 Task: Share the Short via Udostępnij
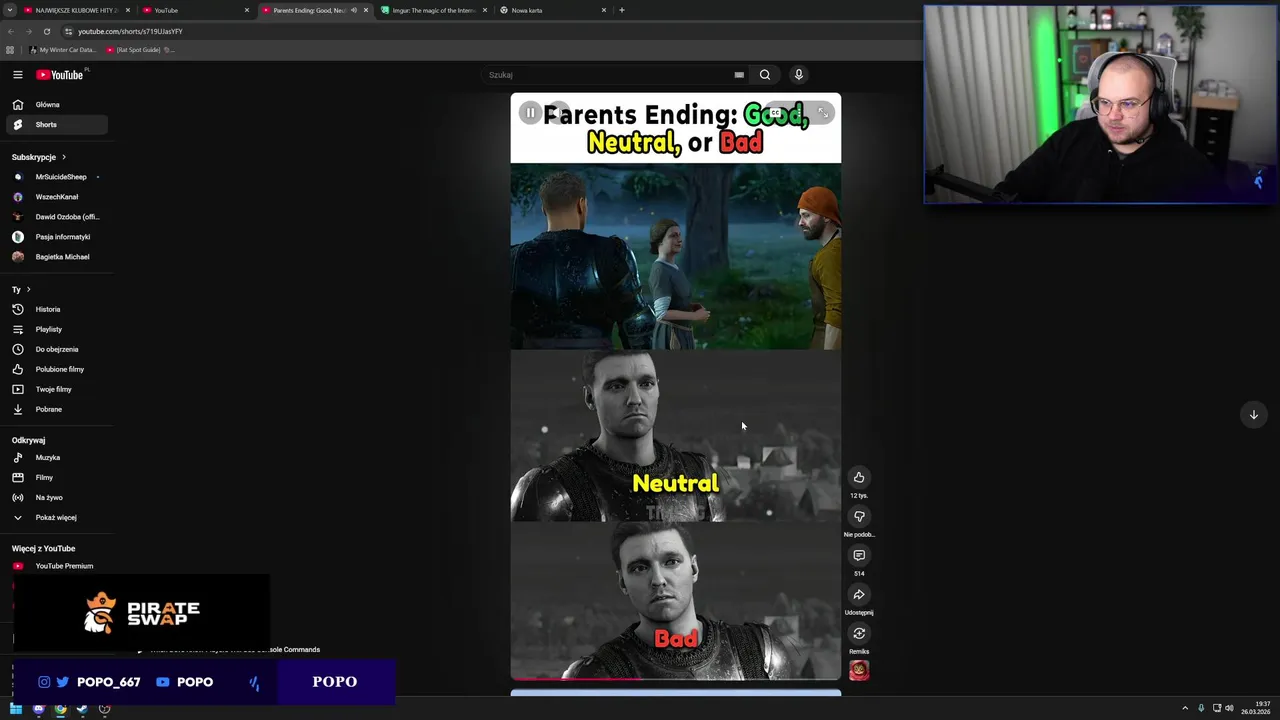(x=859, y=594)
